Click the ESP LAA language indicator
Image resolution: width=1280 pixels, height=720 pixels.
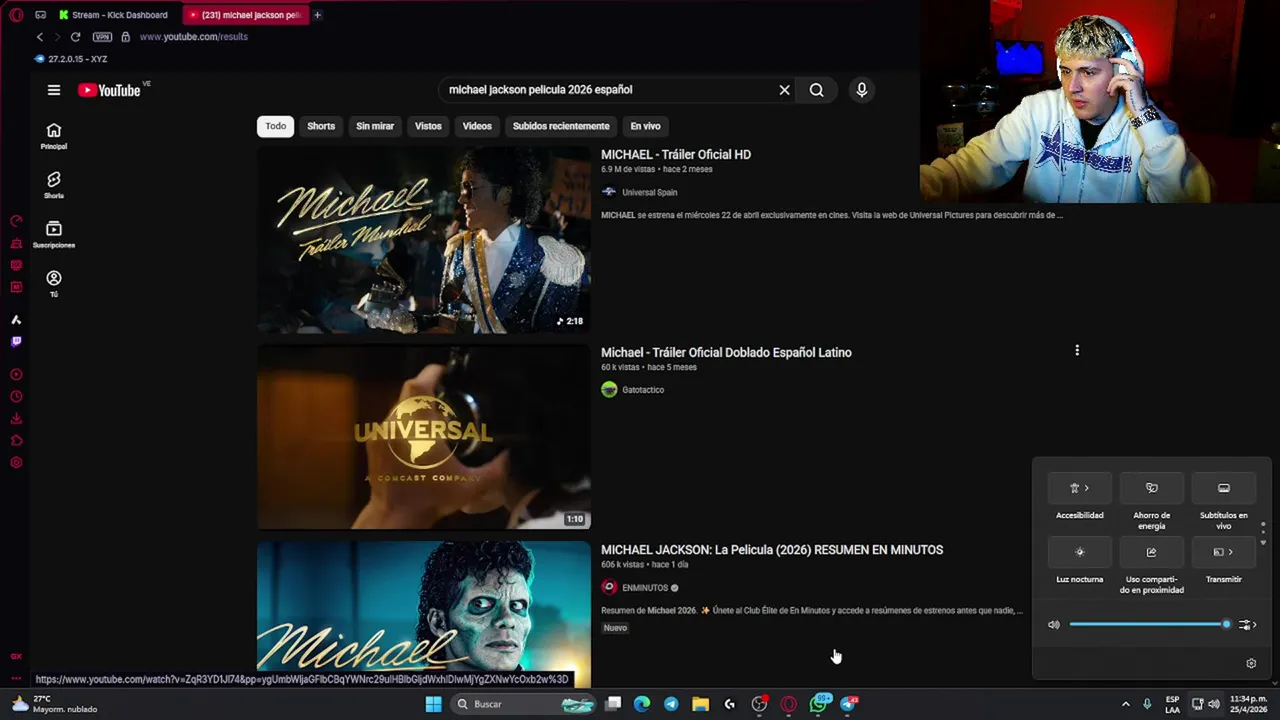1172,704
